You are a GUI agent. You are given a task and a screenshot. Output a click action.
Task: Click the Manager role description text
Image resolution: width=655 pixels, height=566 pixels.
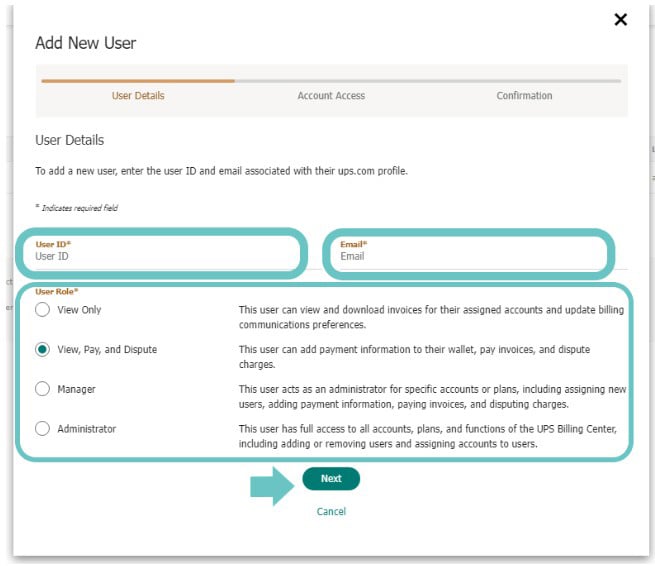pos(432,395)
